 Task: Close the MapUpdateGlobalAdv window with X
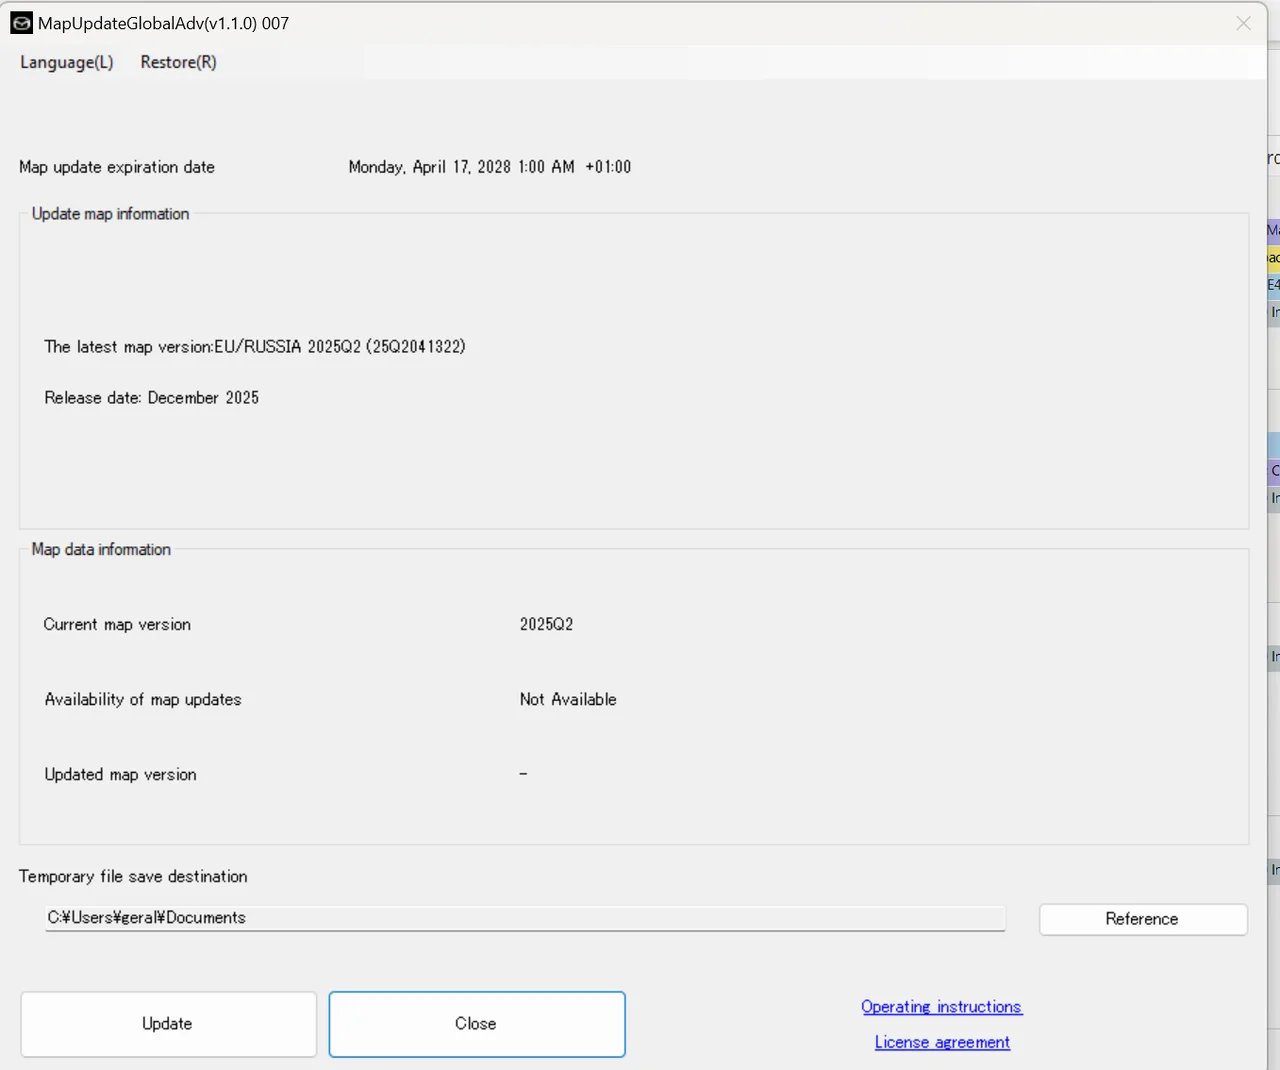[1243, 23]
